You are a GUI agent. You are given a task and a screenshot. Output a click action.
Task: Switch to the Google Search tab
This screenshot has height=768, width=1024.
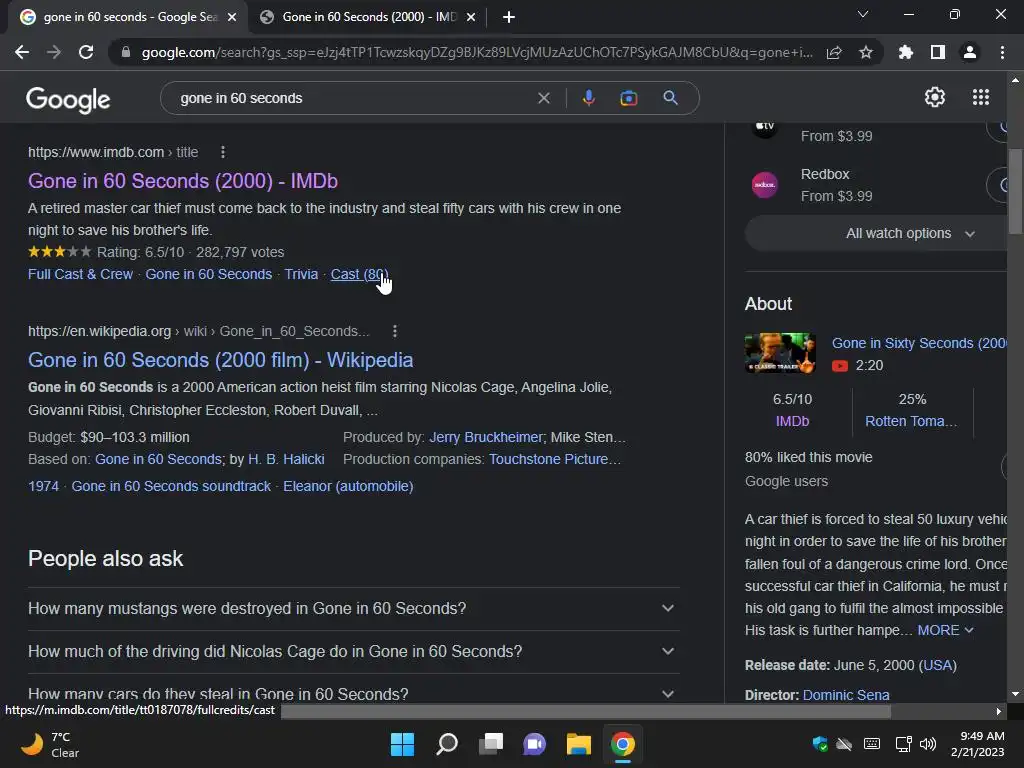coord(127,17)
